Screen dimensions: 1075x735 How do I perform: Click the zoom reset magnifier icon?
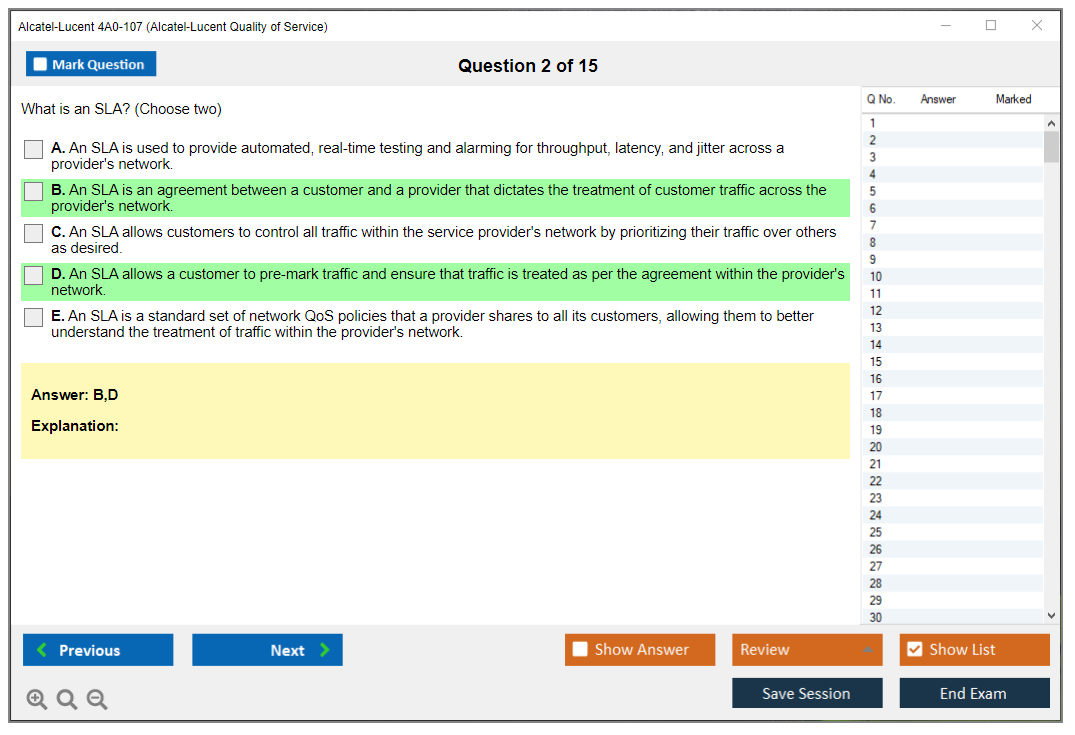pos(67,700)
